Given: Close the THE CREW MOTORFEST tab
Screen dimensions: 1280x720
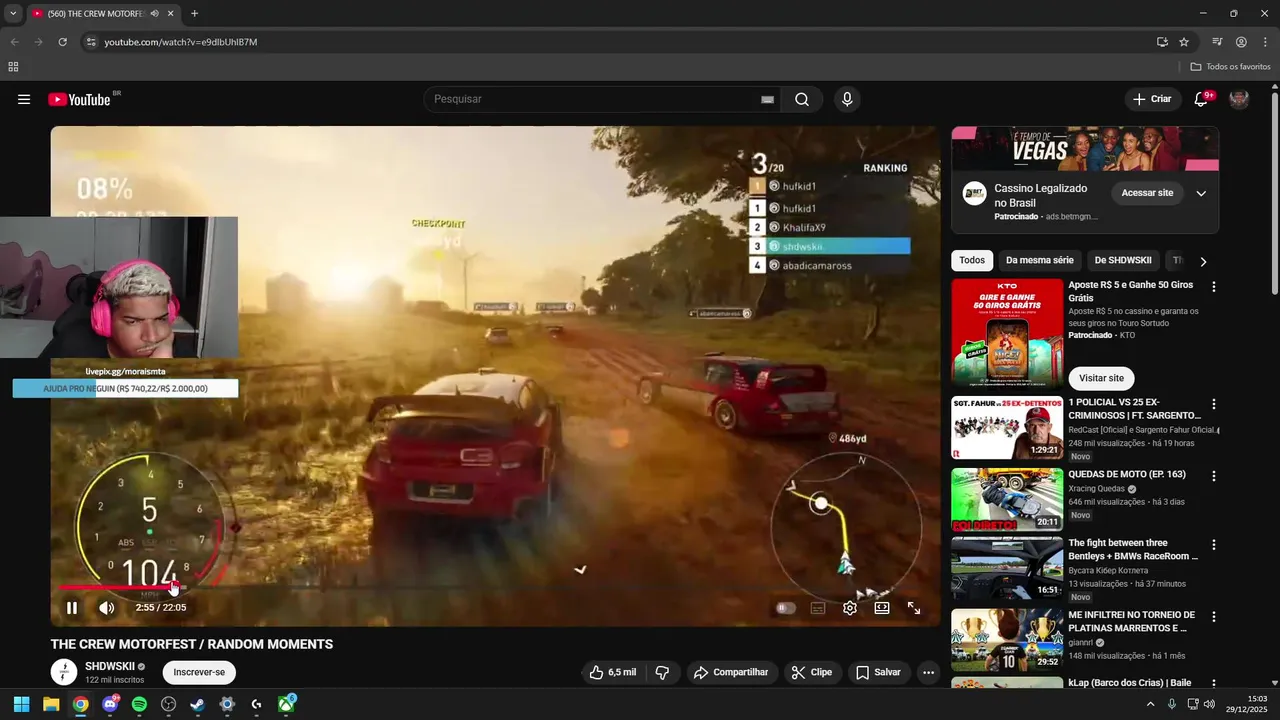Looking at the screenshot, I should [171, 14].
